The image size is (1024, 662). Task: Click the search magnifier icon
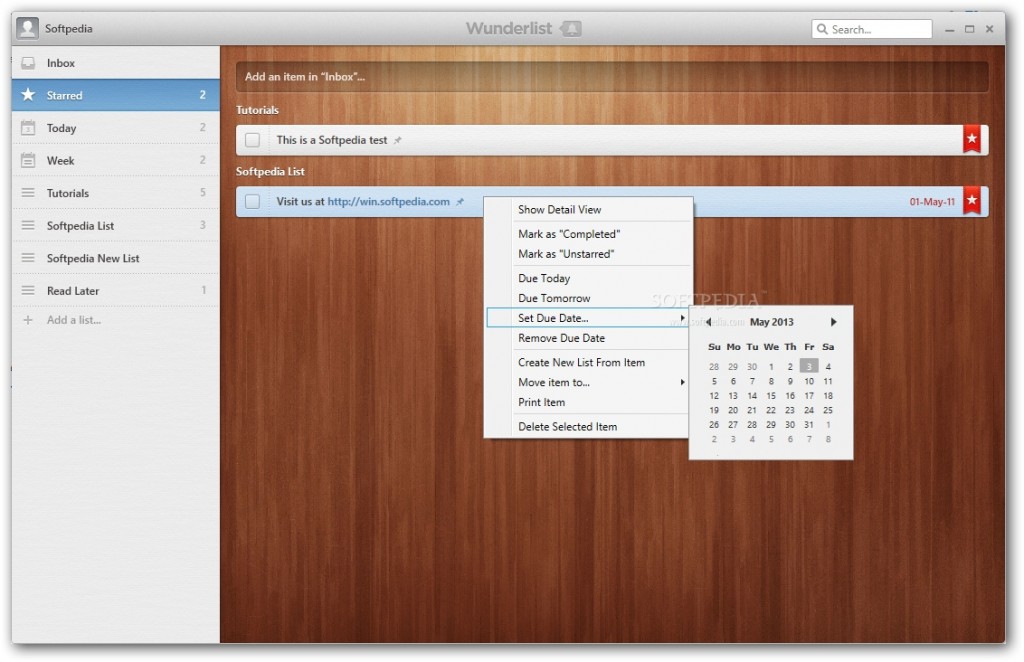coord(823,28)
